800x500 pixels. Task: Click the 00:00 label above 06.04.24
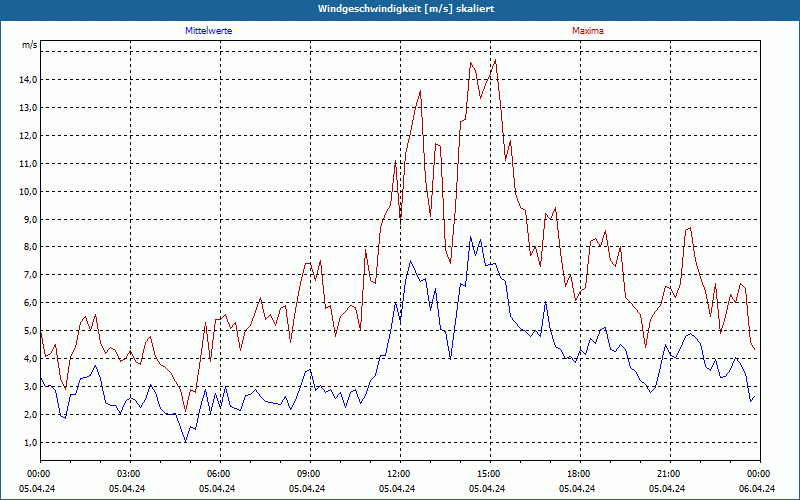(x=760, y=474)
